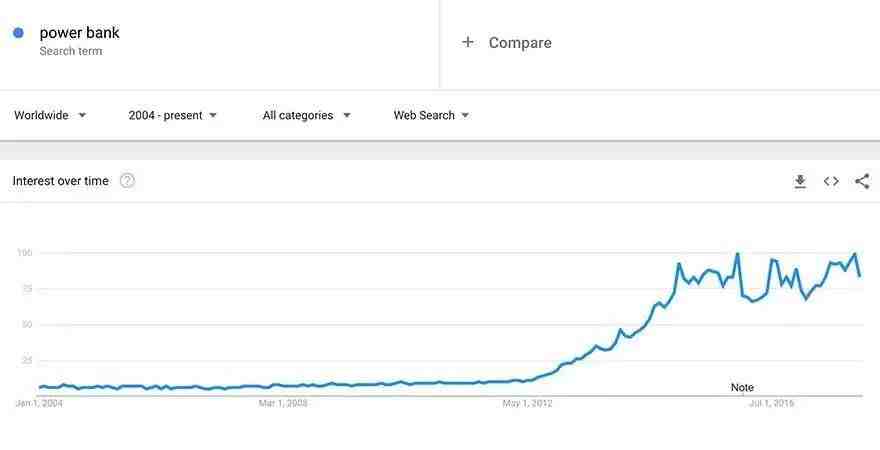
Task: Open the Worldwide region dropdown
Action: (x=50, y=115)
